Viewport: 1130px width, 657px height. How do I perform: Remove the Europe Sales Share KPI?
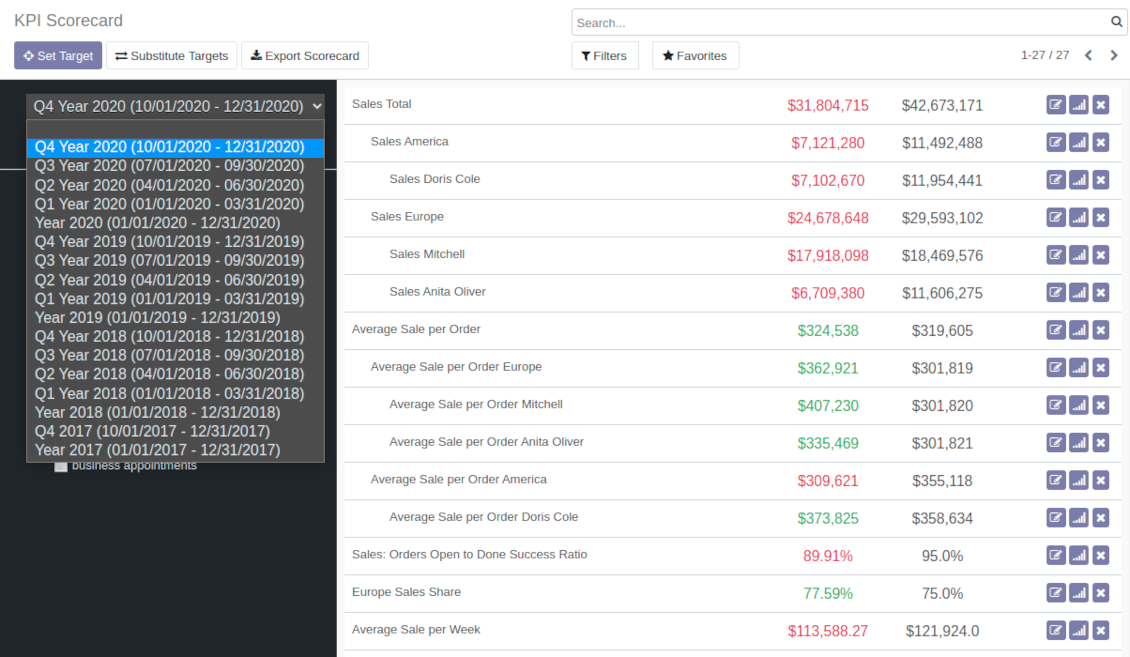pos(1100,593)
